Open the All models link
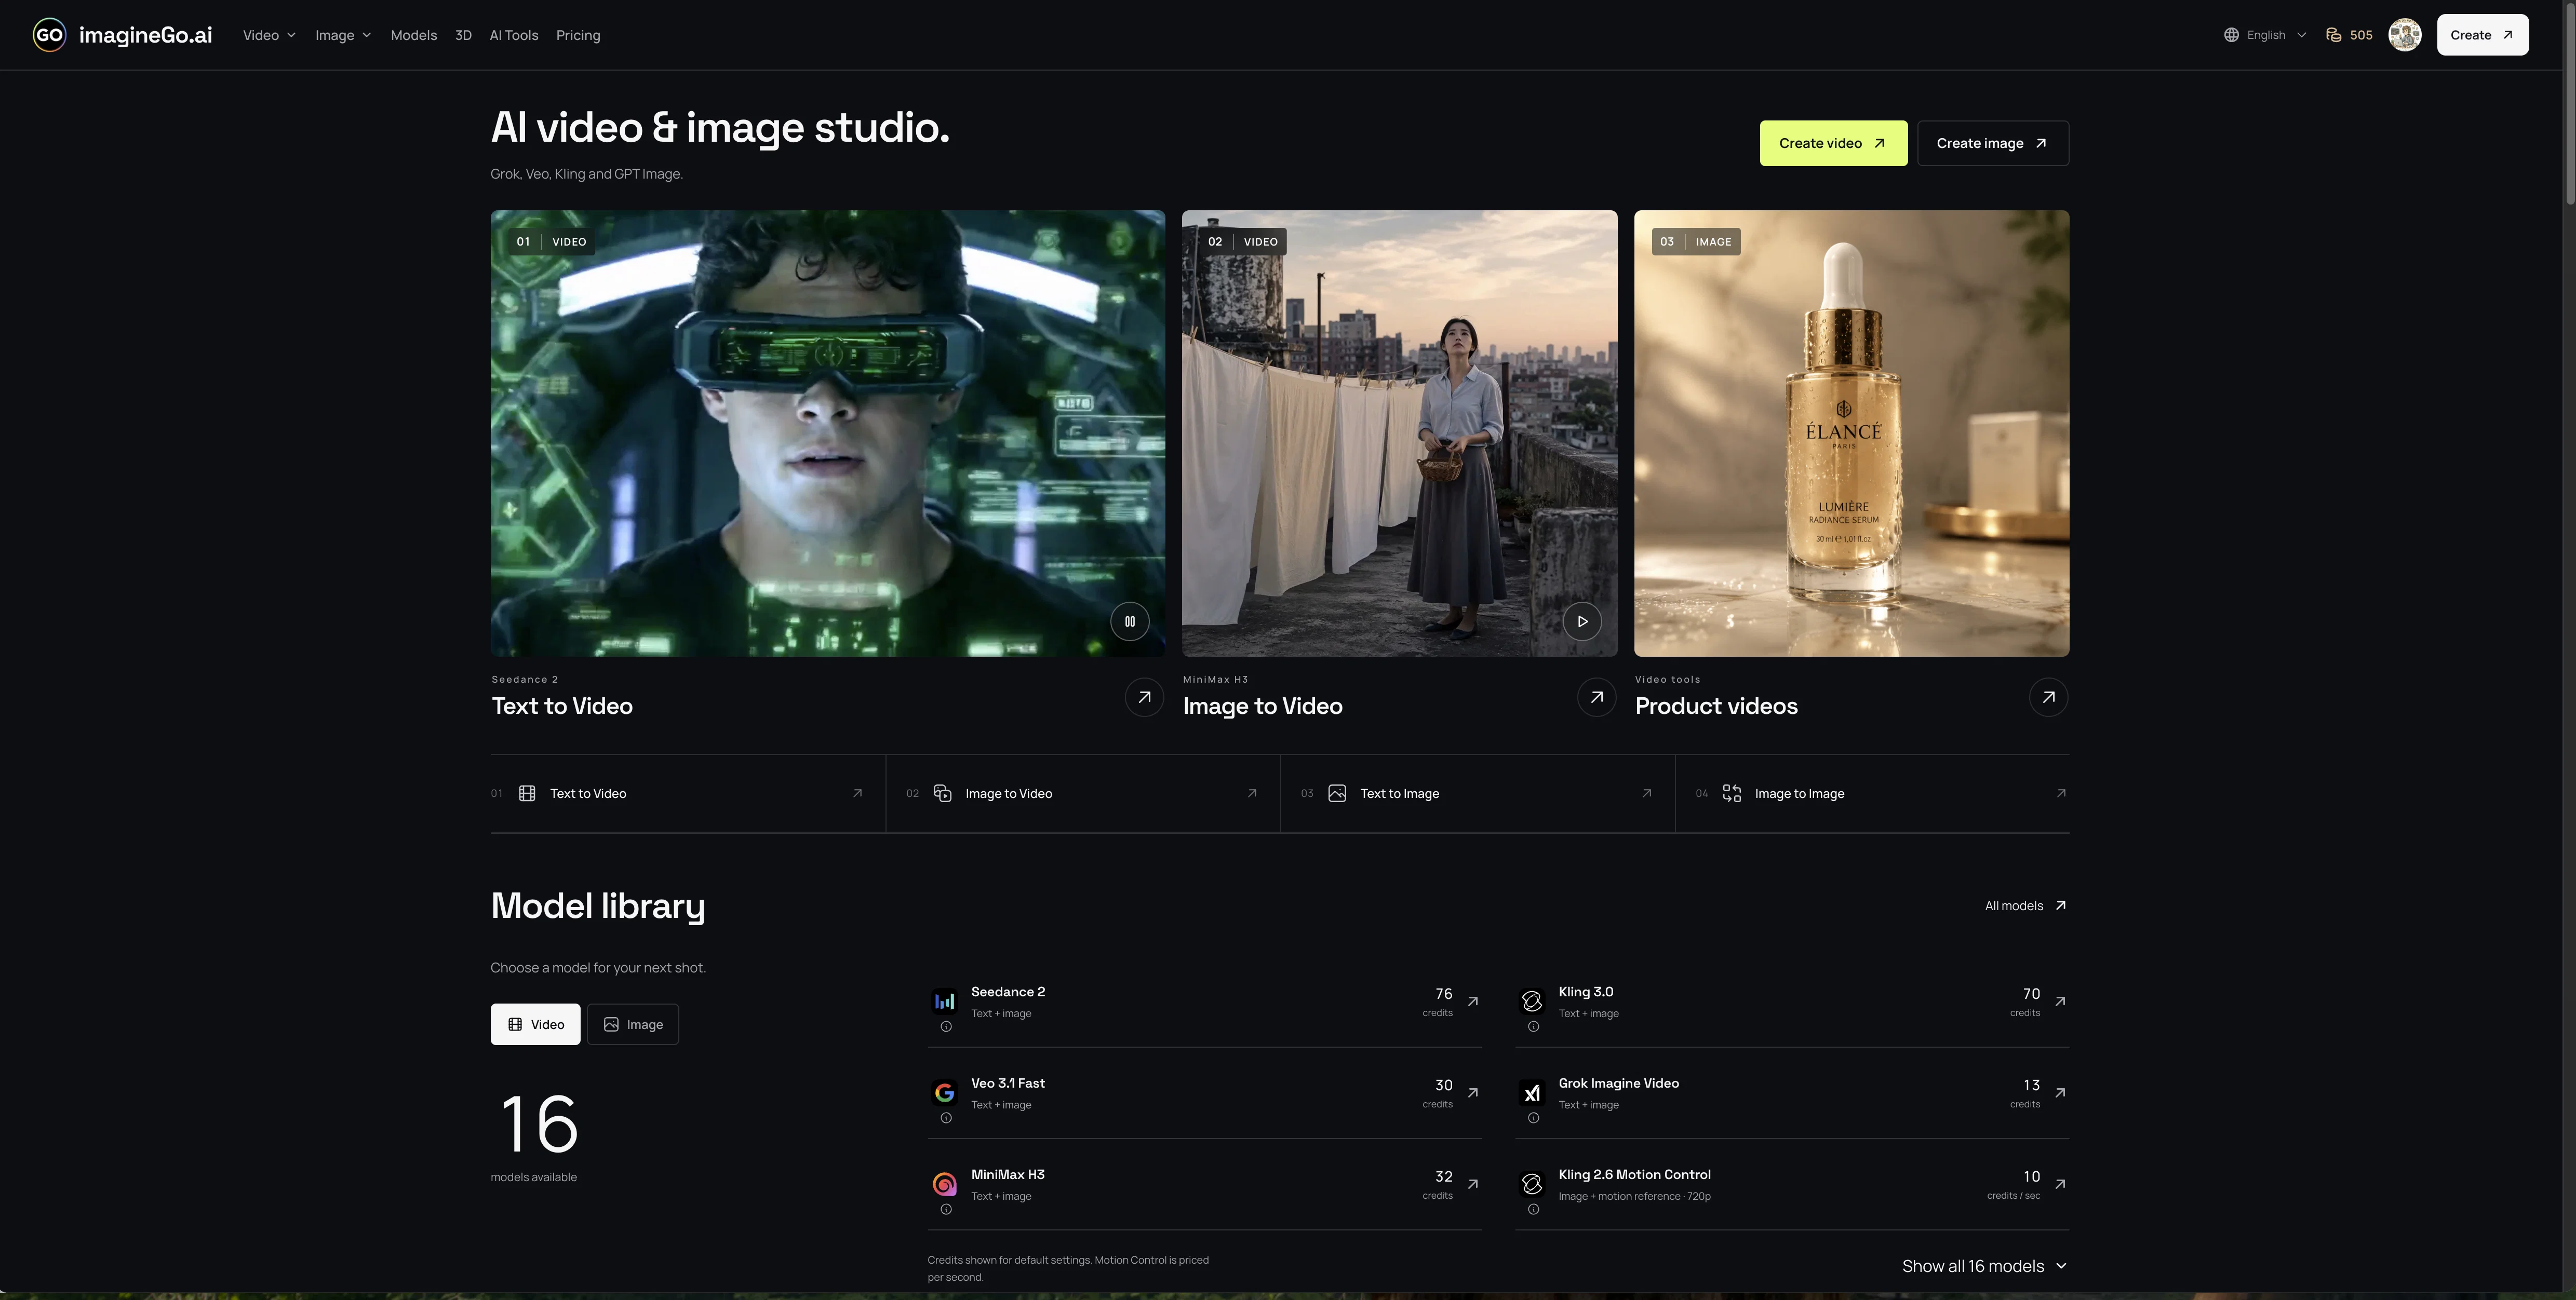 pyautogui.click(x=2026, y=906)
